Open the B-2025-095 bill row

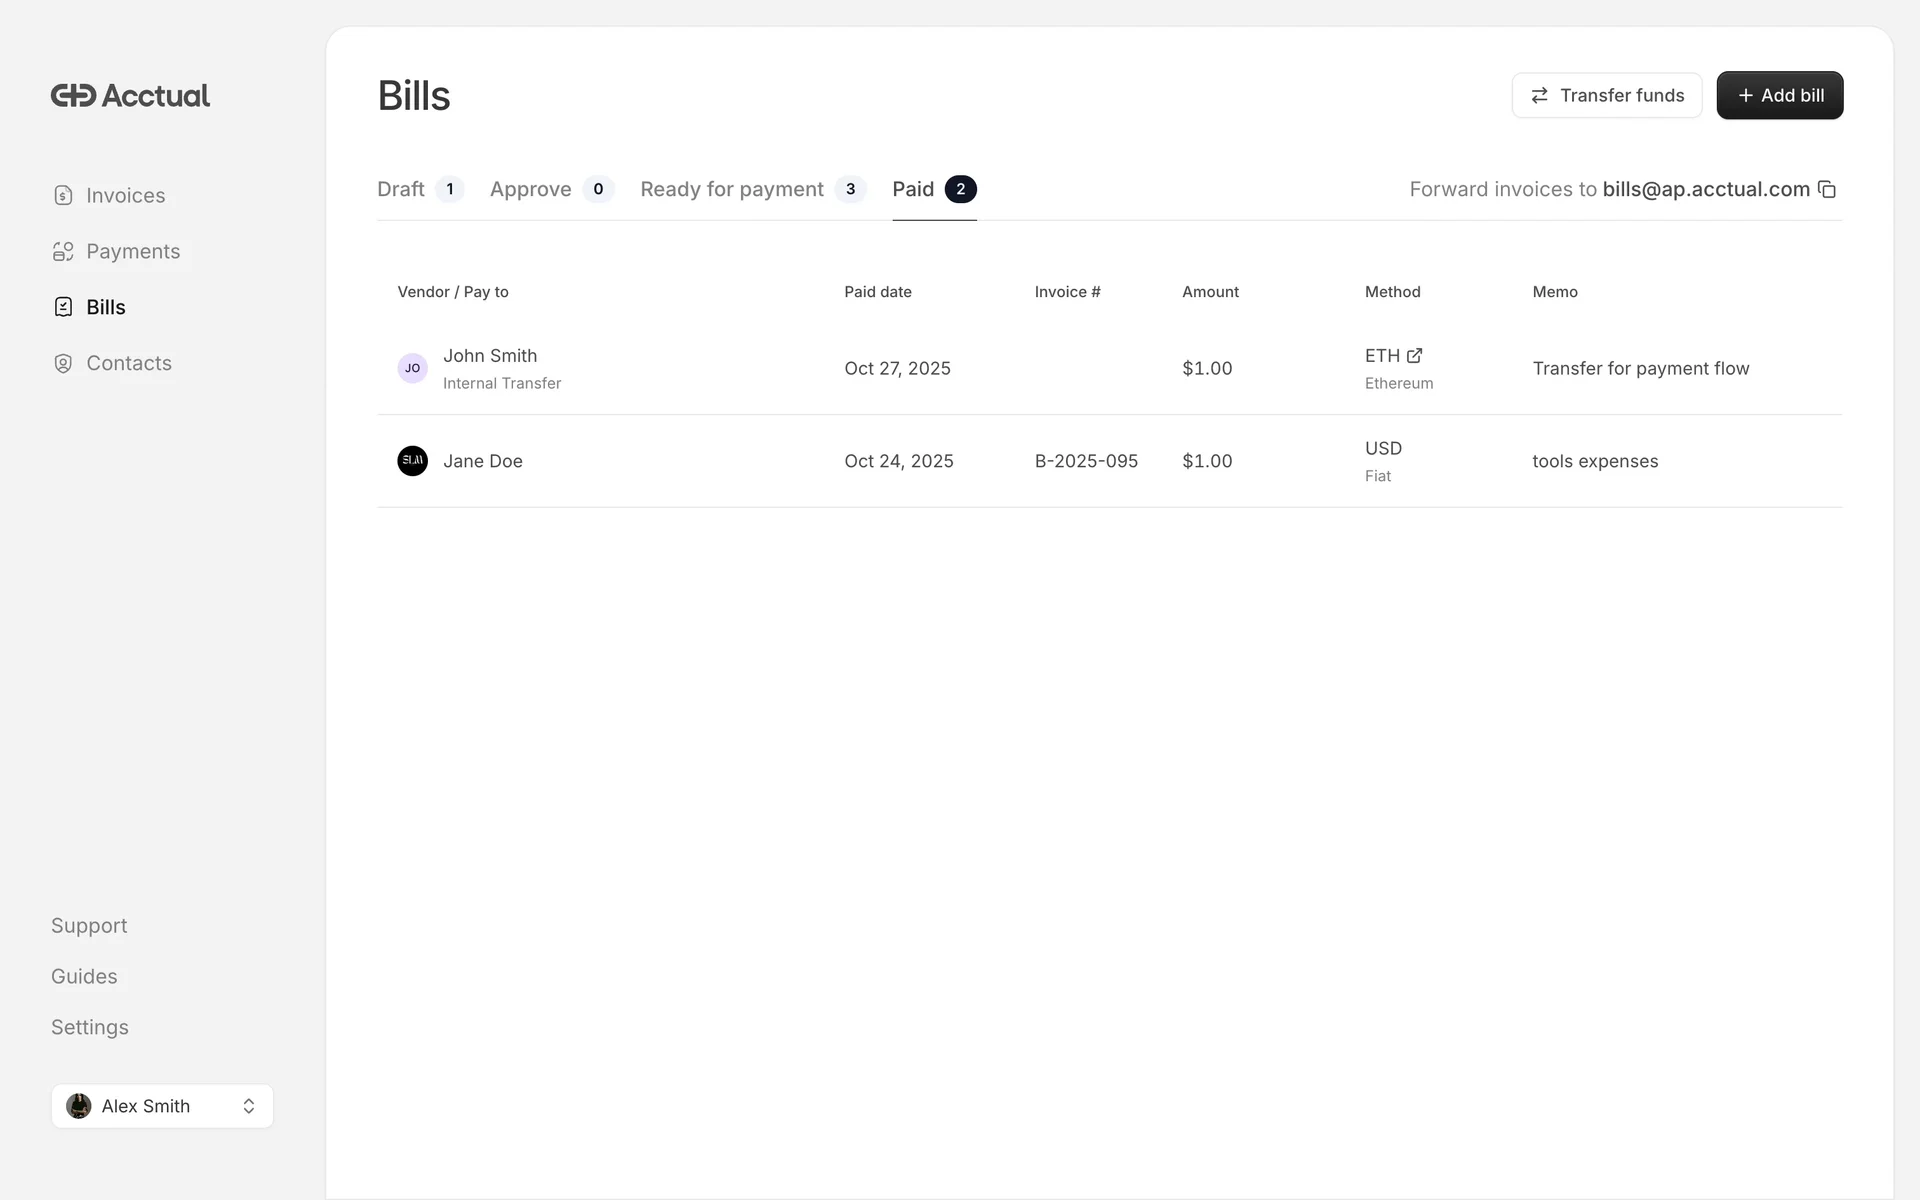1086,461
